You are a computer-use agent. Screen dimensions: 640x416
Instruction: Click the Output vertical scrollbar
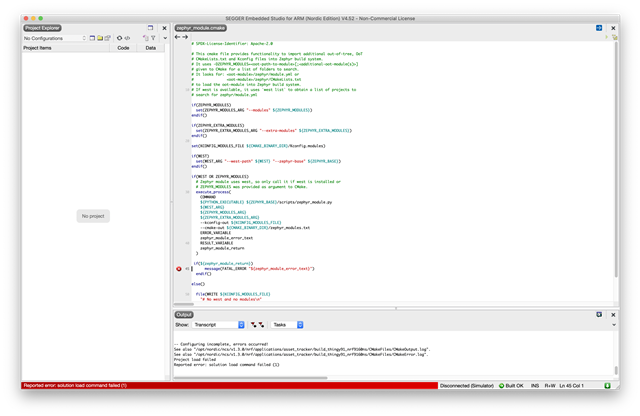(616, 370)
